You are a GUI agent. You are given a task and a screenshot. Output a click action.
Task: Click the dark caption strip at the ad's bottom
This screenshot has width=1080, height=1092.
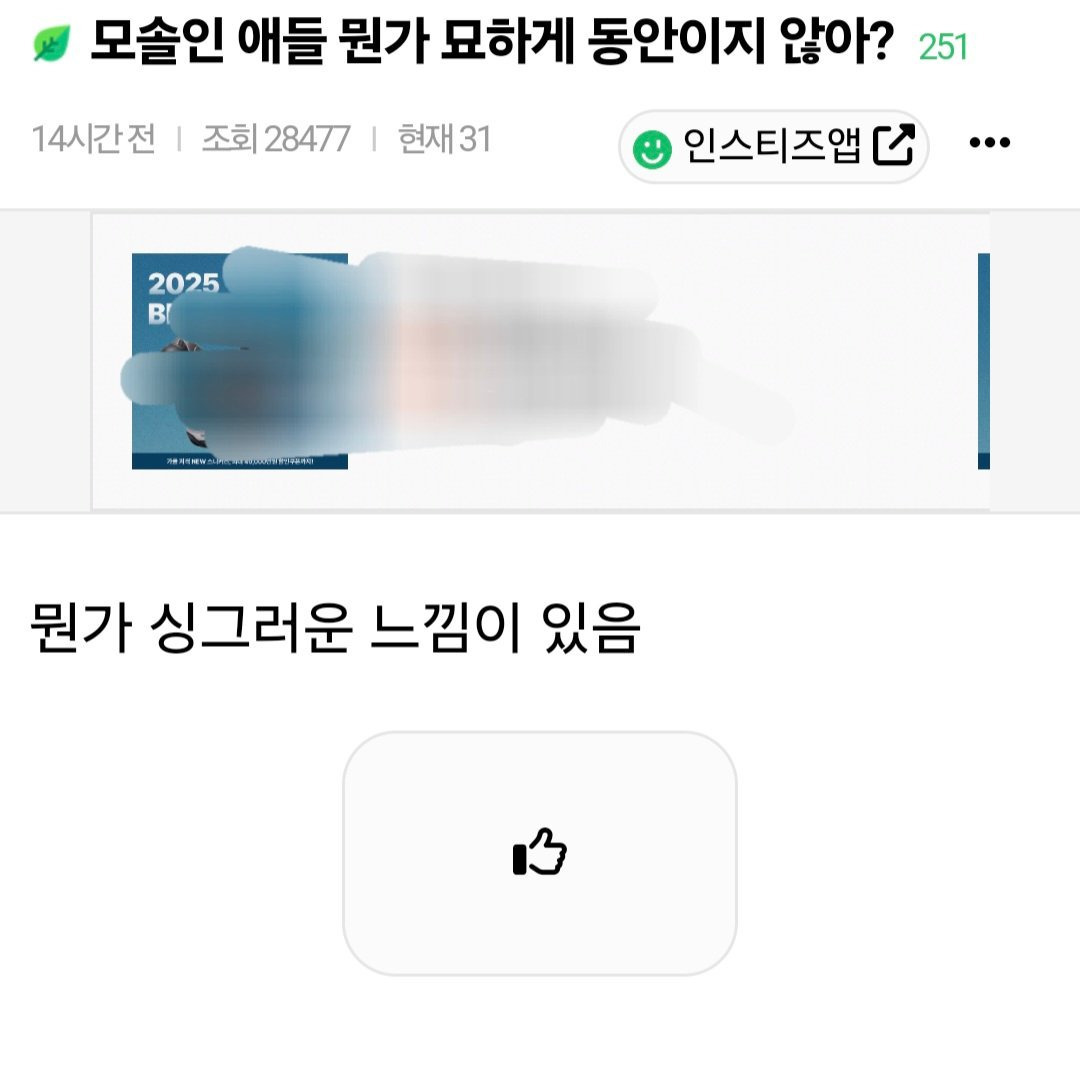tap(240, 461)
